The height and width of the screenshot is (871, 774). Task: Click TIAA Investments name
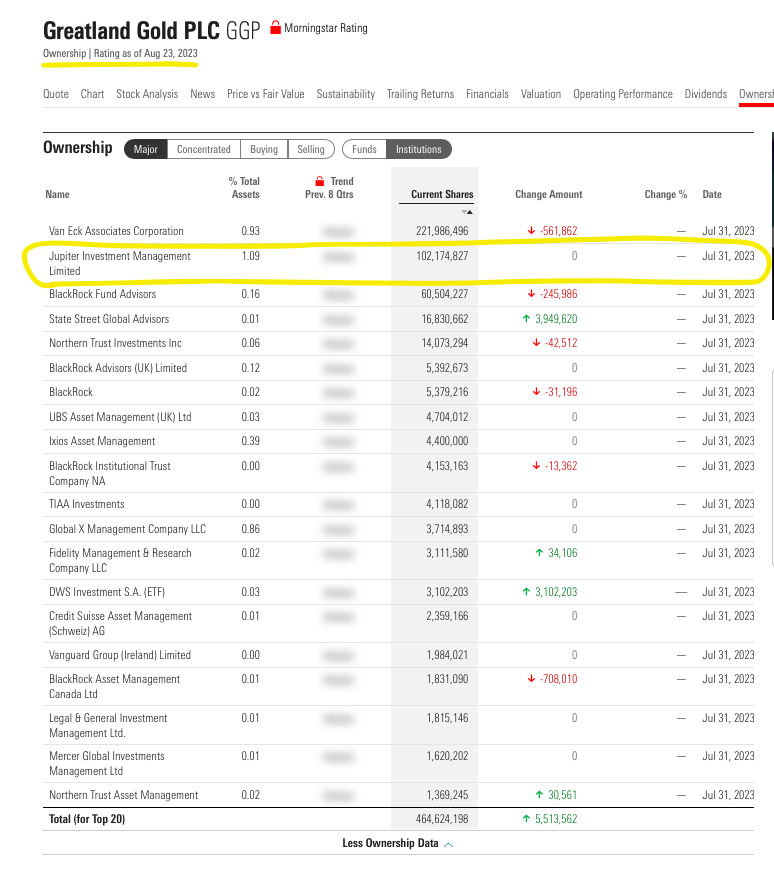click(87, 504)
